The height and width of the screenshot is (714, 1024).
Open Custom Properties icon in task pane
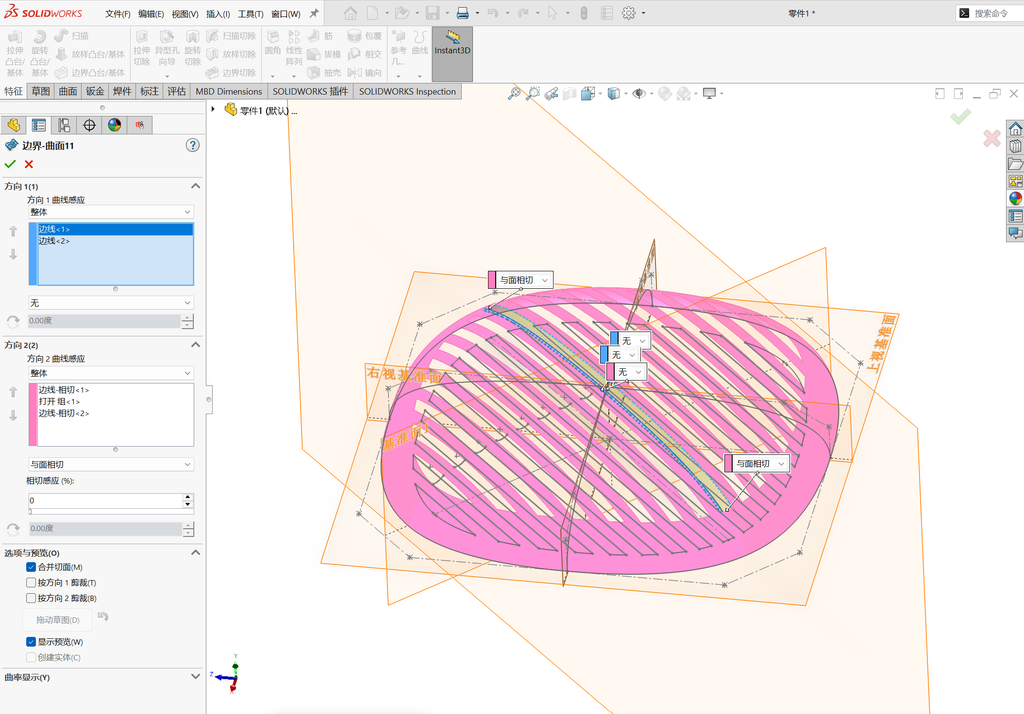pyautogui.click(x=1015, y=216)
